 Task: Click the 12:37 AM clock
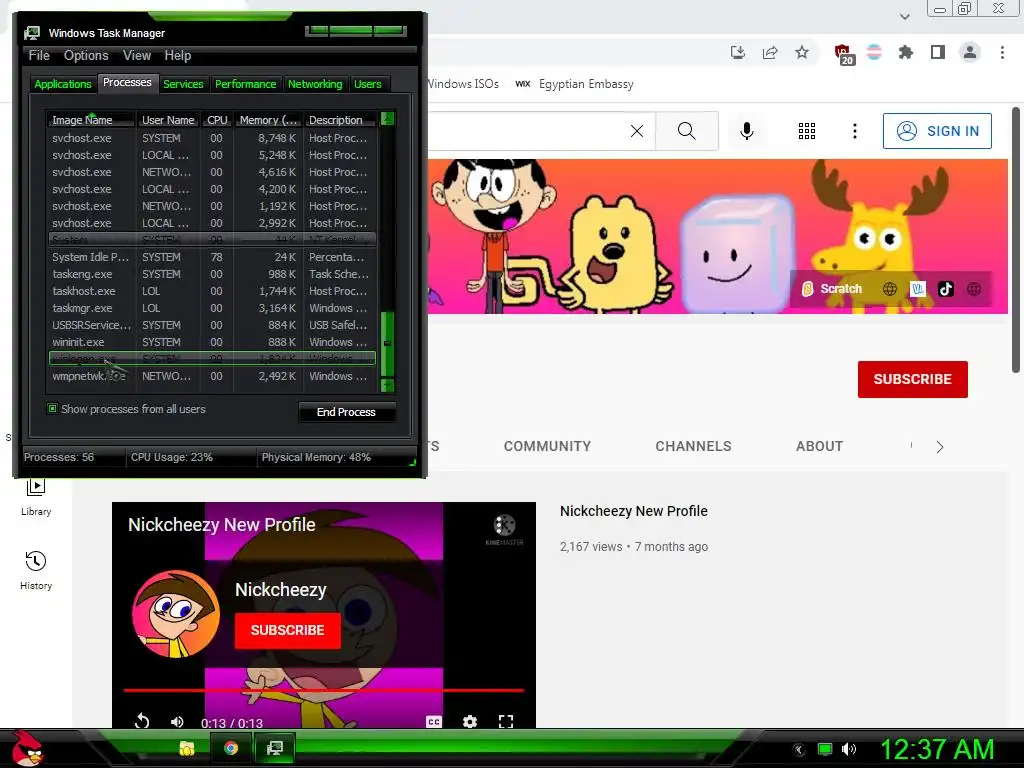click(x=936, y=749)
